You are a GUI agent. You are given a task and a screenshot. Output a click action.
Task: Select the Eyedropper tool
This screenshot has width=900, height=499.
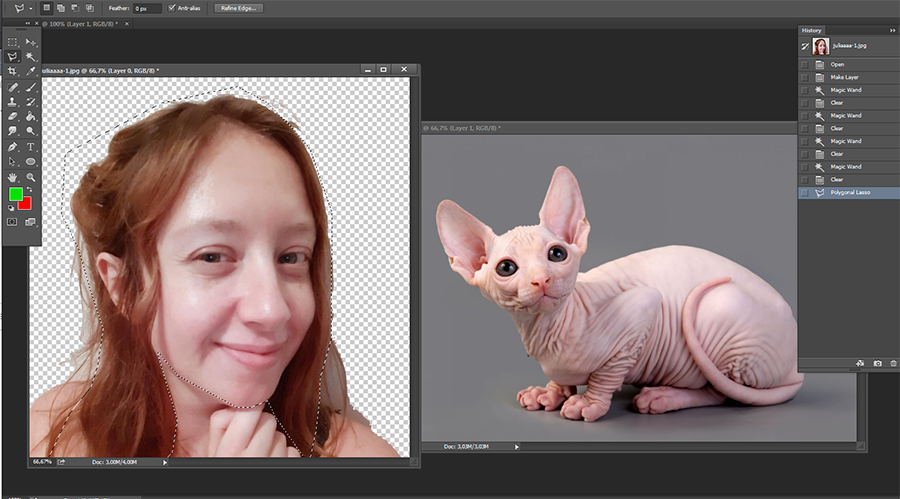pos(31,72)
